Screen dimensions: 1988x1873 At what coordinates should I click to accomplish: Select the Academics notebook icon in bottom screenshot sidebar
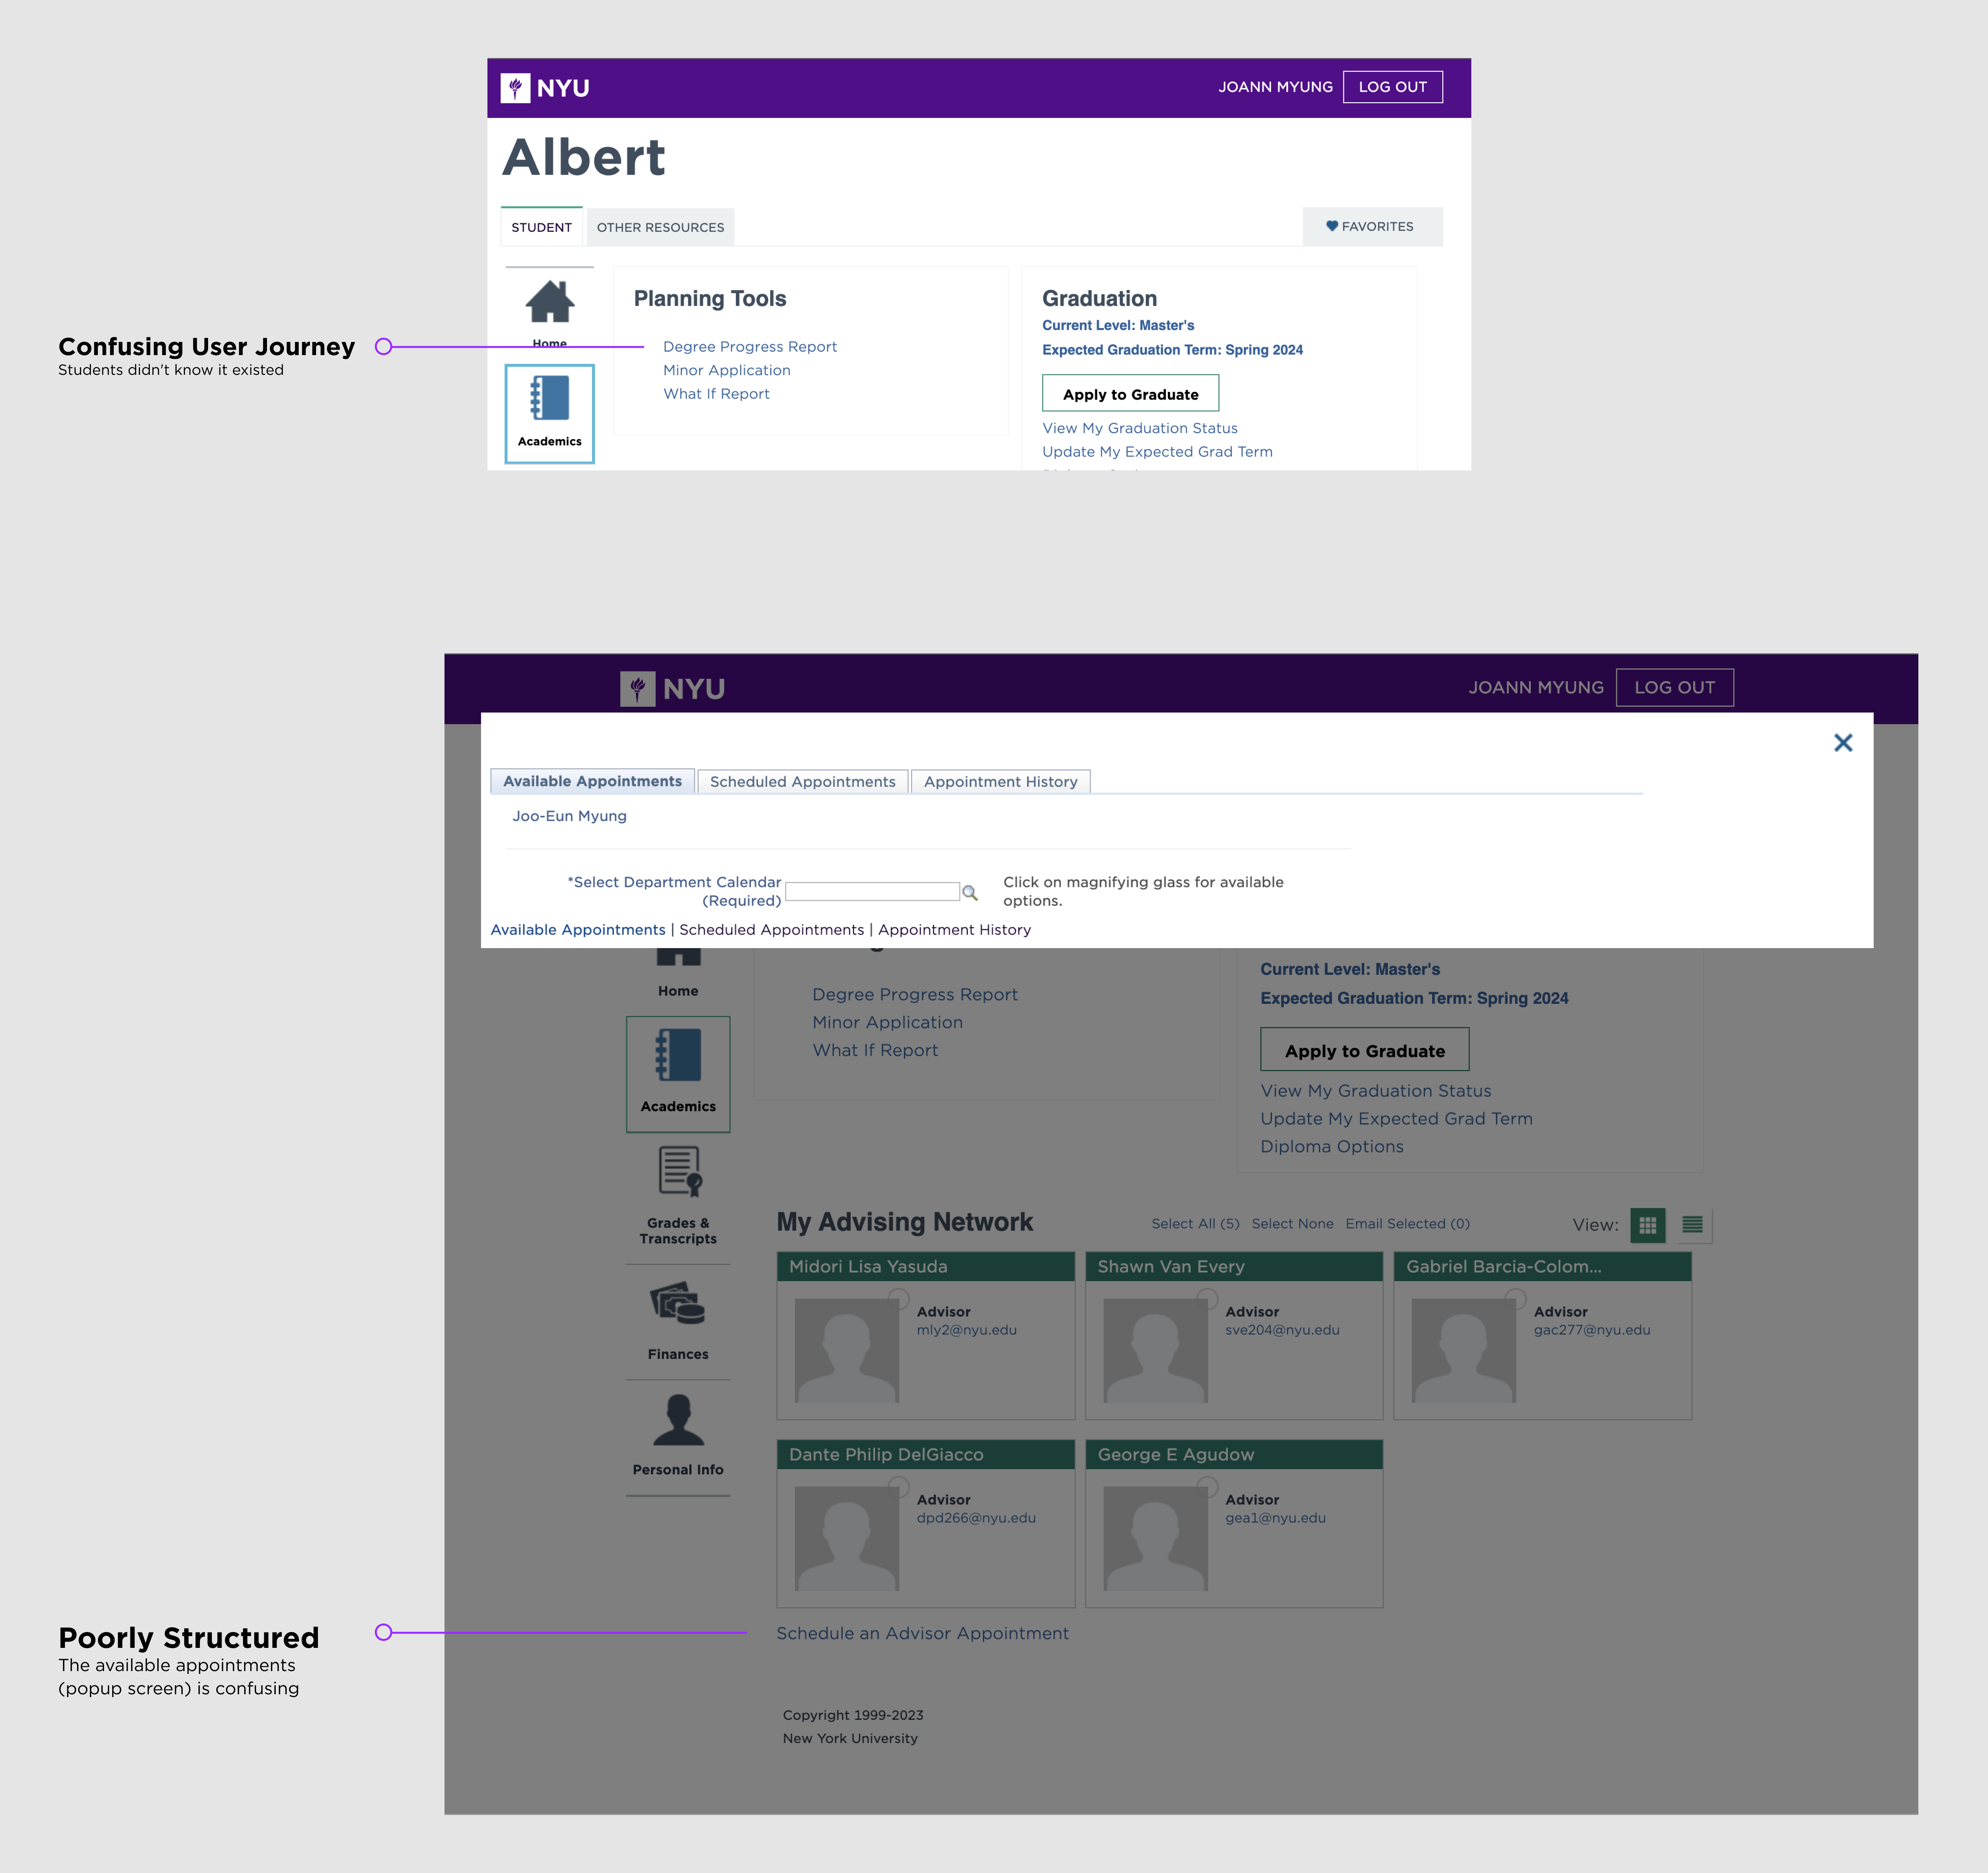(678, 1055)
